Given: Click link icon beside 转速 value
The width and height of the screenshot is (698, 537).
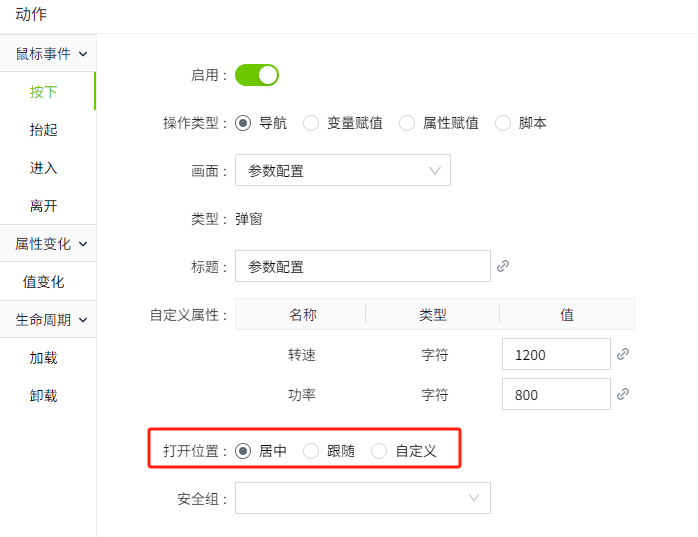Looking at the screenshot, I should (x=623, y=354).
